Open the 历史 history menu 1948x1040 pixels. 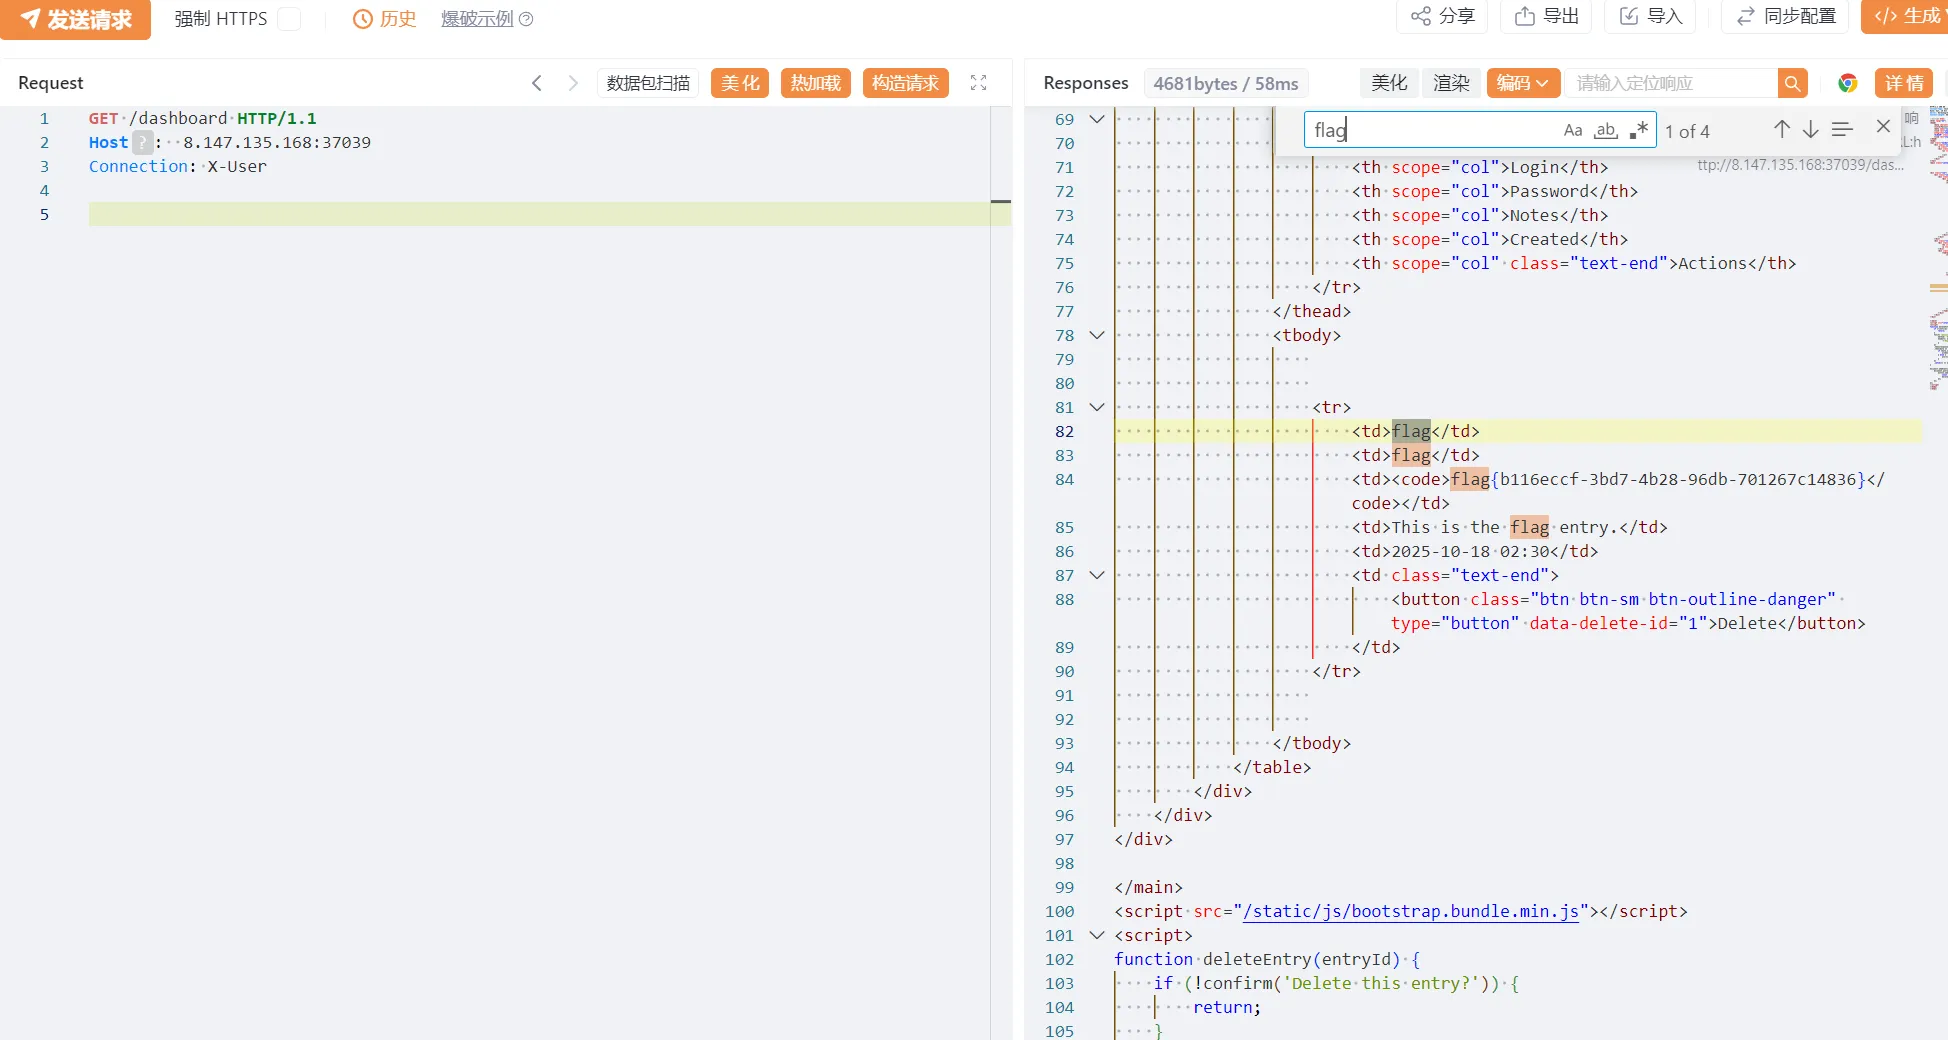(x=385, y=19)
